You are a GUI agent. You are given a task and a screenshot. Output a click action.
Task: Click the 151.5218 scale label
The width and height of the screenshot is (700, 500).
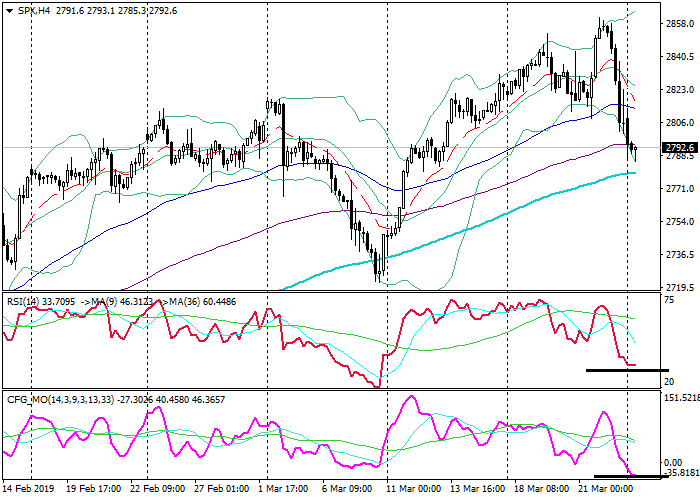(679, 398)
